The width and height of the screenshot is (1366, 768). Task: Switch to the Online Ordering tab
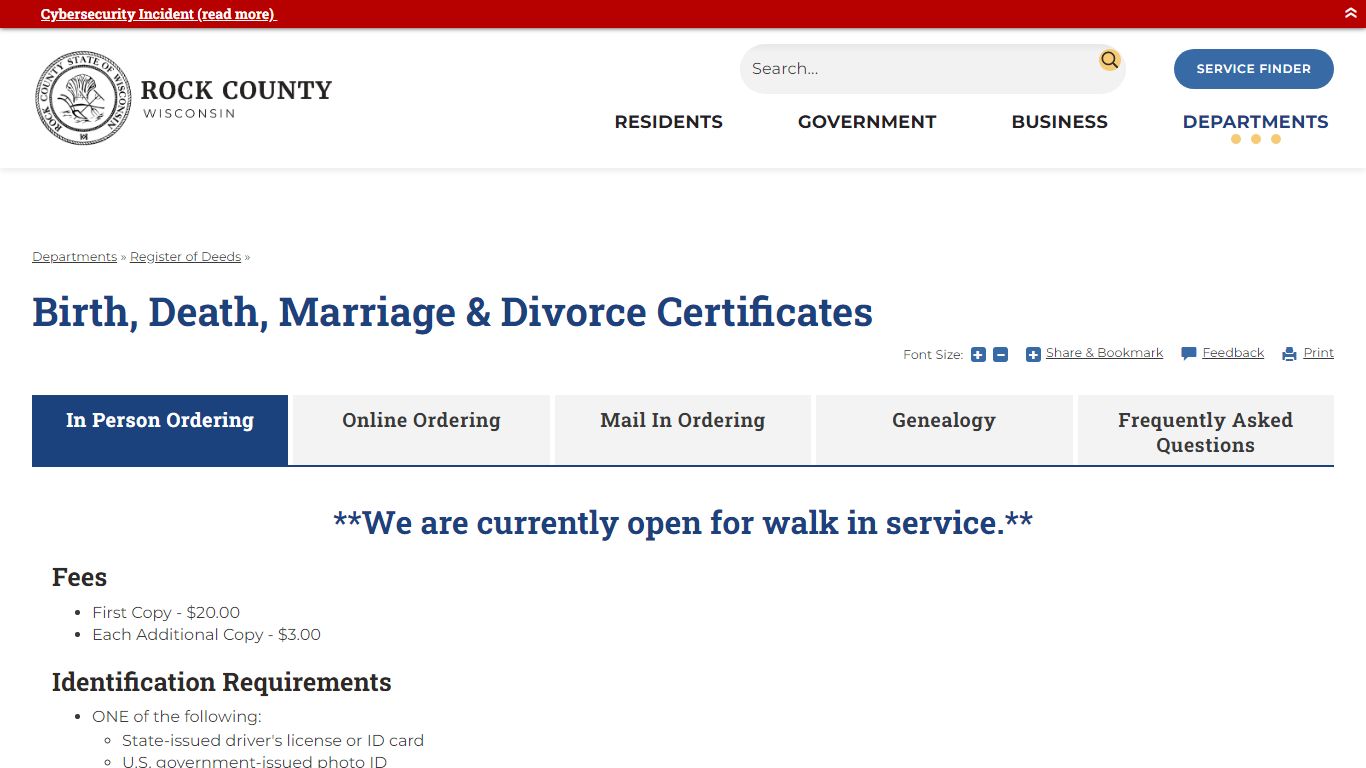(x=421, y=430)
